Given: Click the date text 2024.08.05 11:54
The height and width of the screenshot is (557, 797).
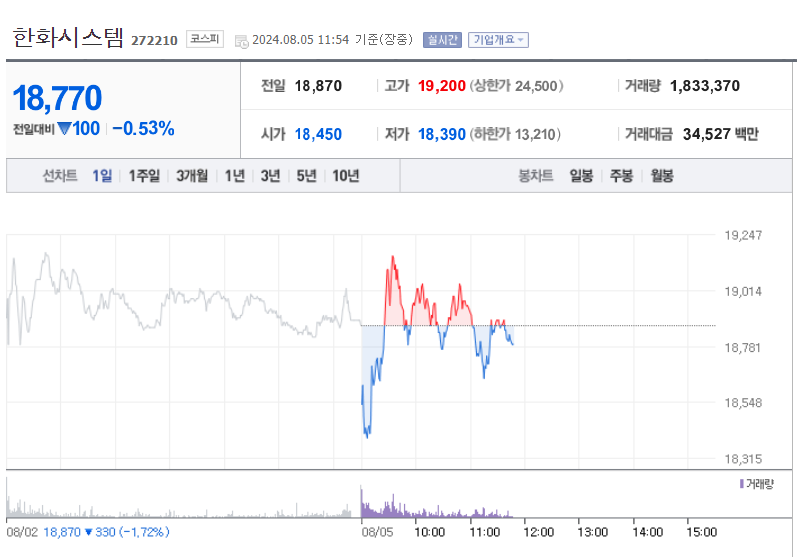Looking at the screenshot, I should [x=300, y=40].
